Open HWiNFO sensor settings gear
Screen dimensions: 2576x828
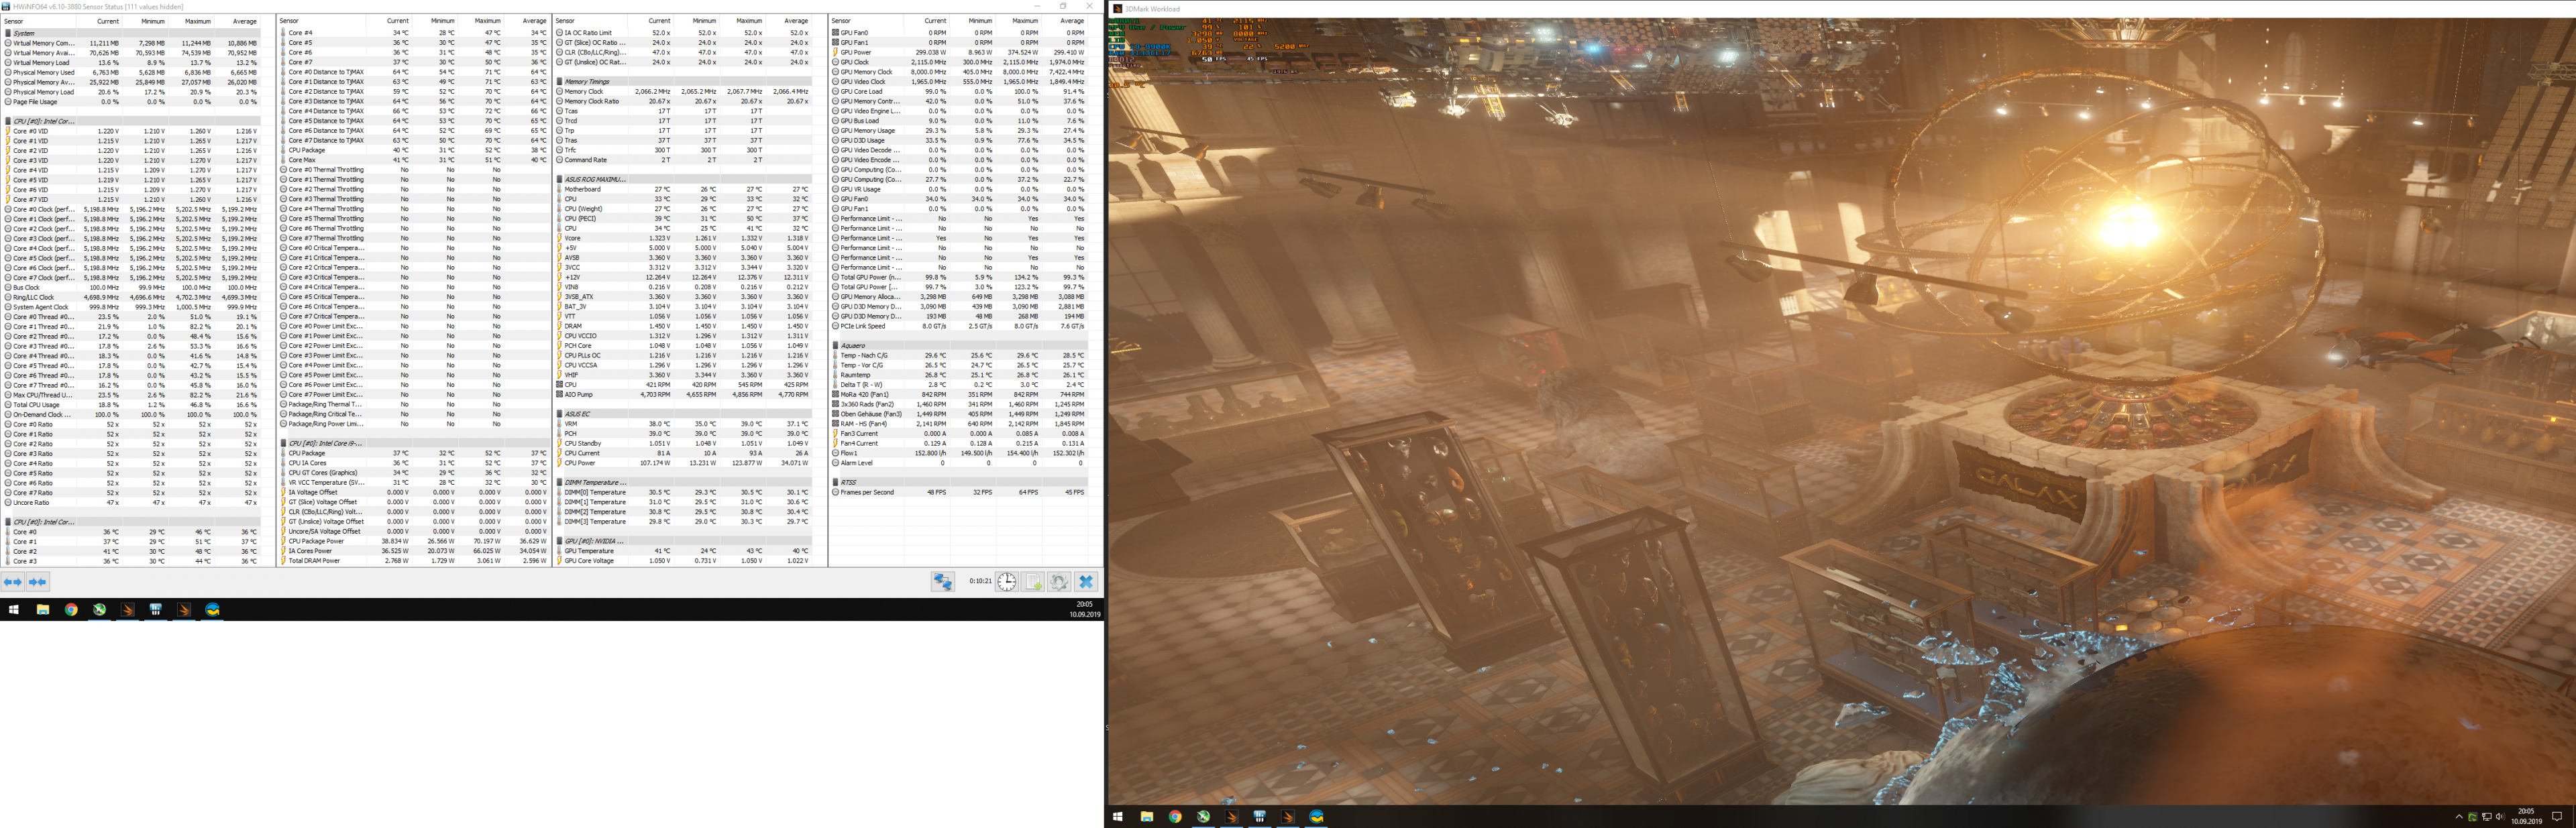pyautogui.click(x=1059, y=582)
